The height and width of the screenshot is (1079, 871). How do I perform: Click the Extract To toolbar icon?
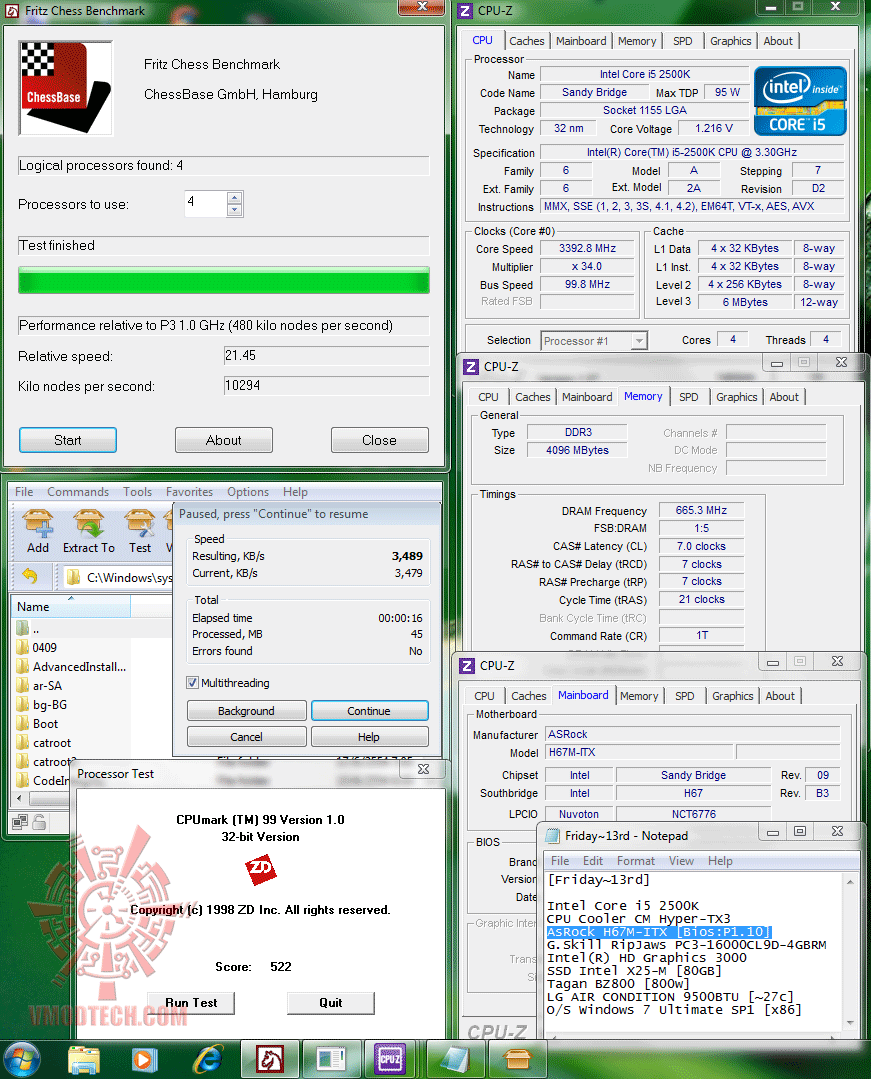[89, 531]
